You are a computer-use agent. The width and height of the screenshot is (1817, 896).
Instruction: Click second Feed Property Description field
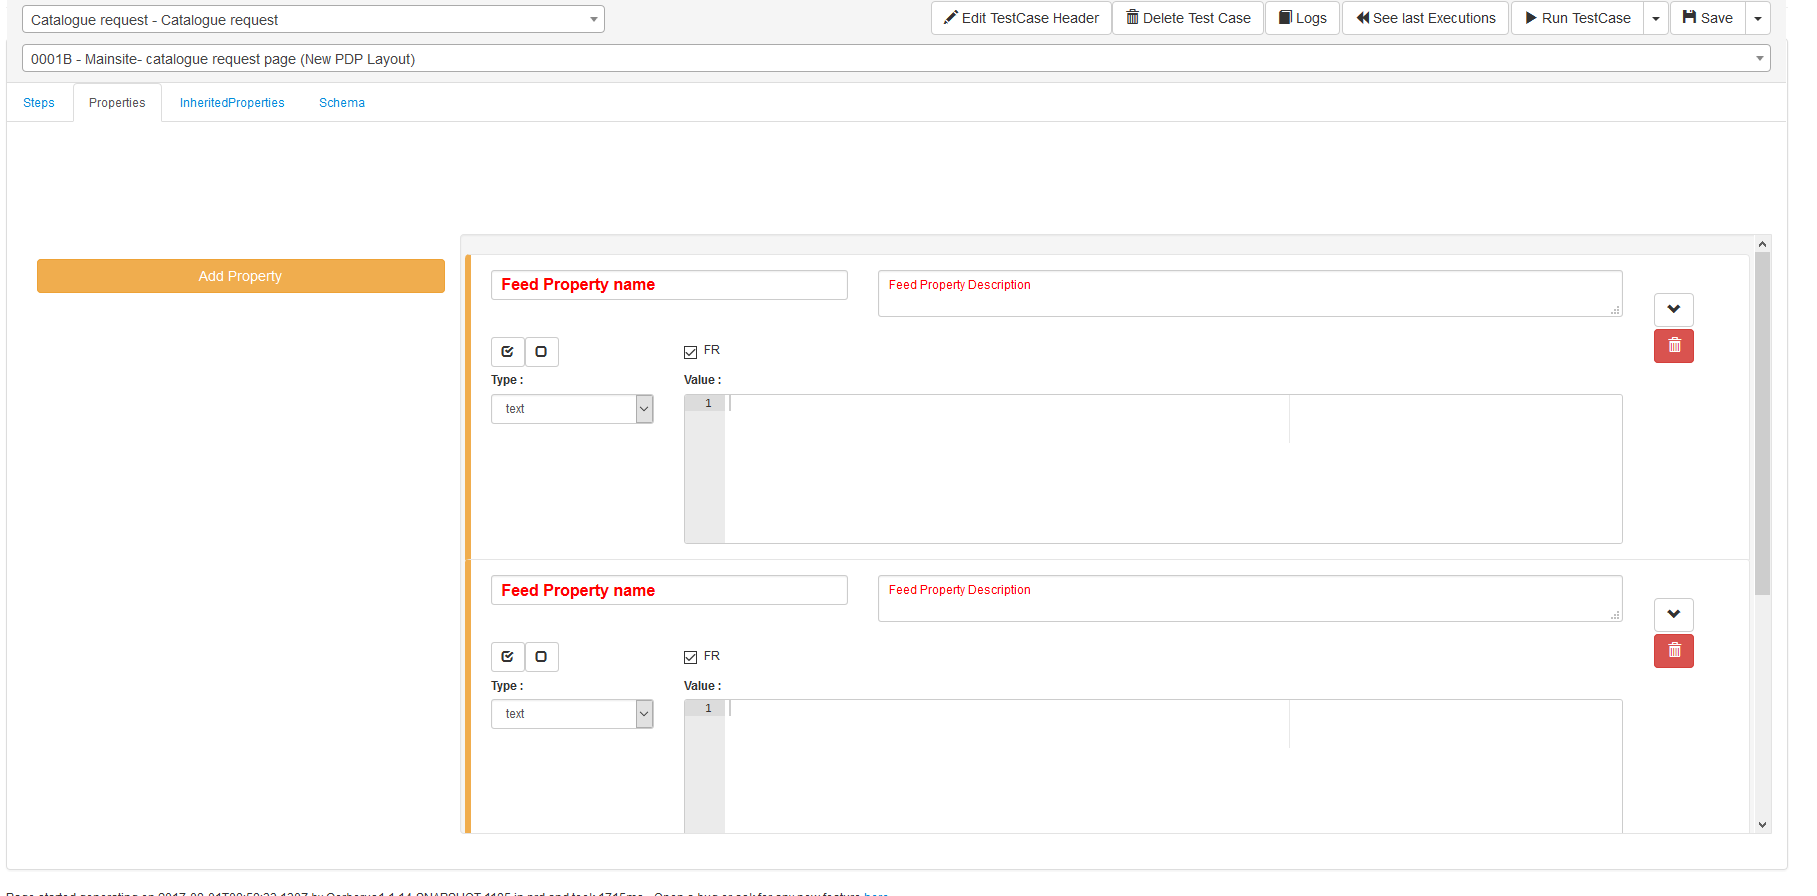pyautogui.click(x=1250, y=598)
